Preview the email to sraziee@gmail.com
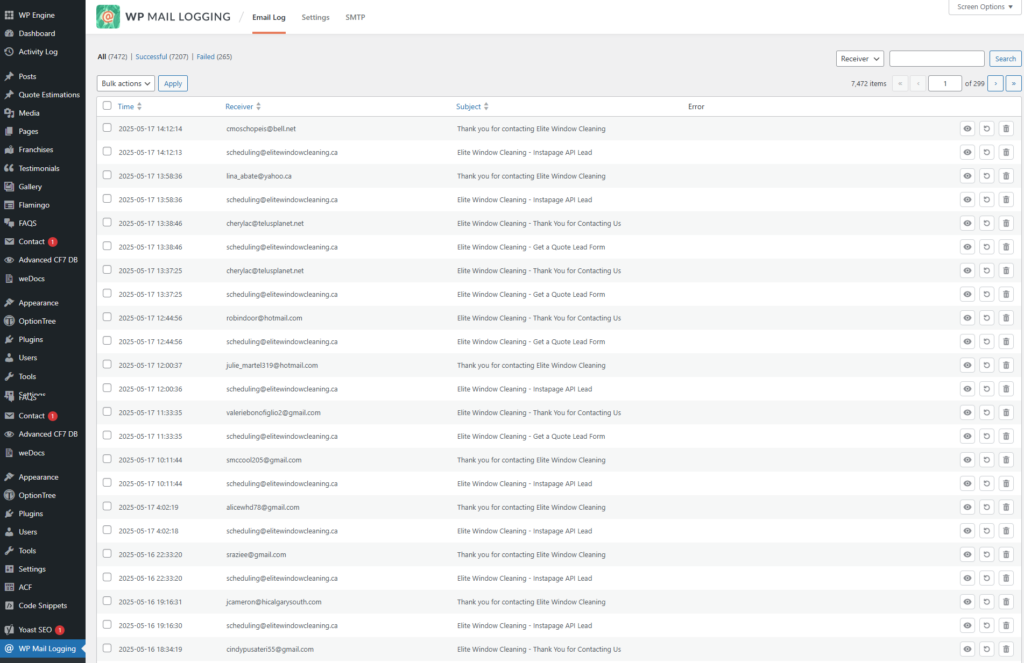Image resolution: width=1024 pixels, height=663 pixels. coord(967,555)
